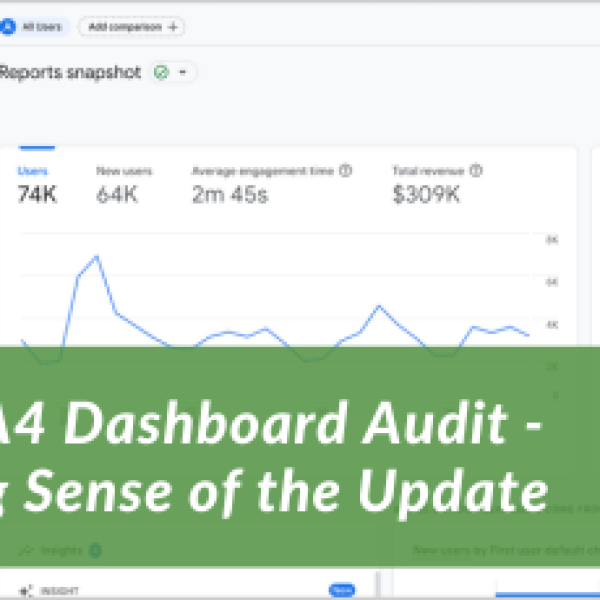
Task: Click the green check status icon
Action: tap(161, 72)
